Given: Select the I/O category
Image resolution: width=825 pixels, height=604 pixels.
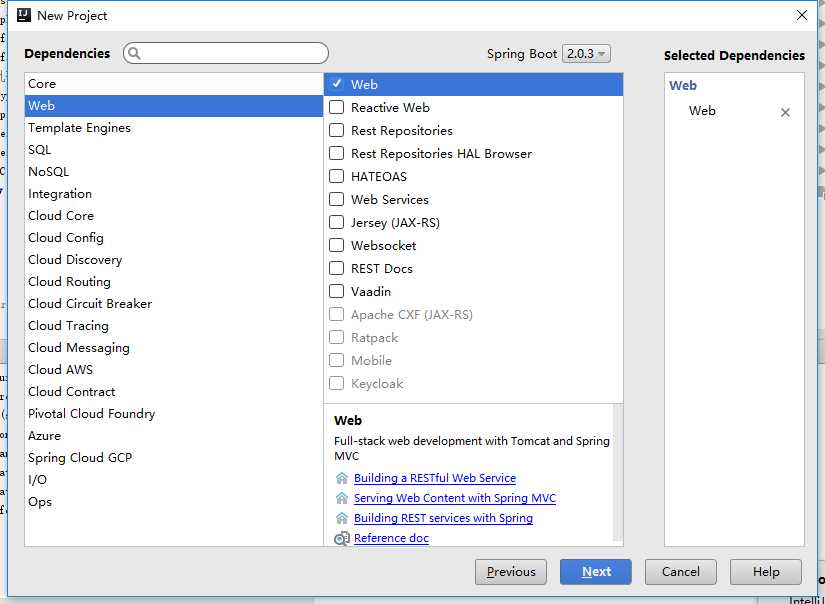Looking at the screenshot, I should 174,480.
